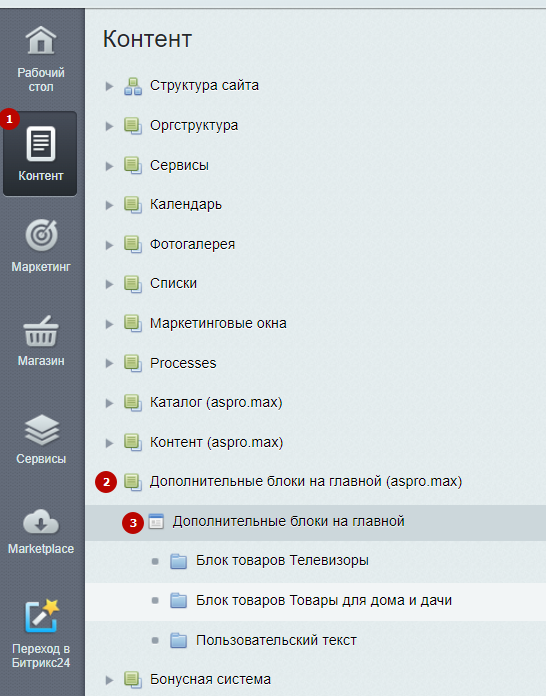Viewport: 546px width, 696px height.
Task: Click the Структура сайта tree icon
Action: pyautogui.click(x=133, y=86)
